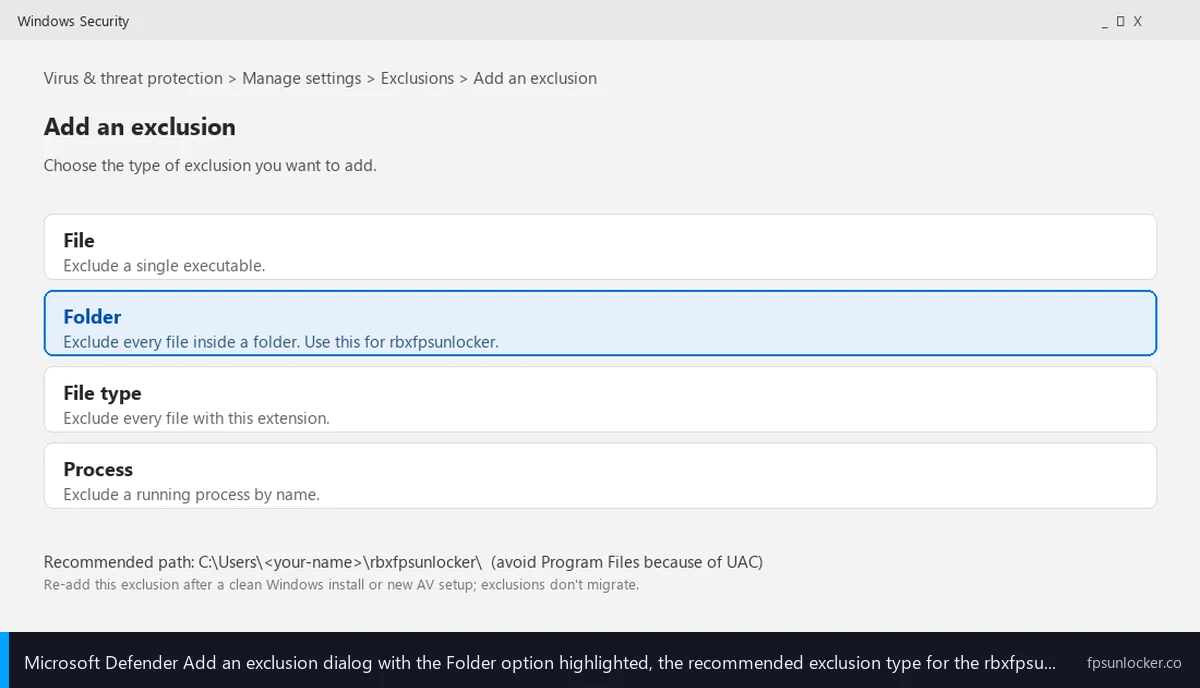Pick the File type exclusion option
1200x688 pixels.
point(600,399)
